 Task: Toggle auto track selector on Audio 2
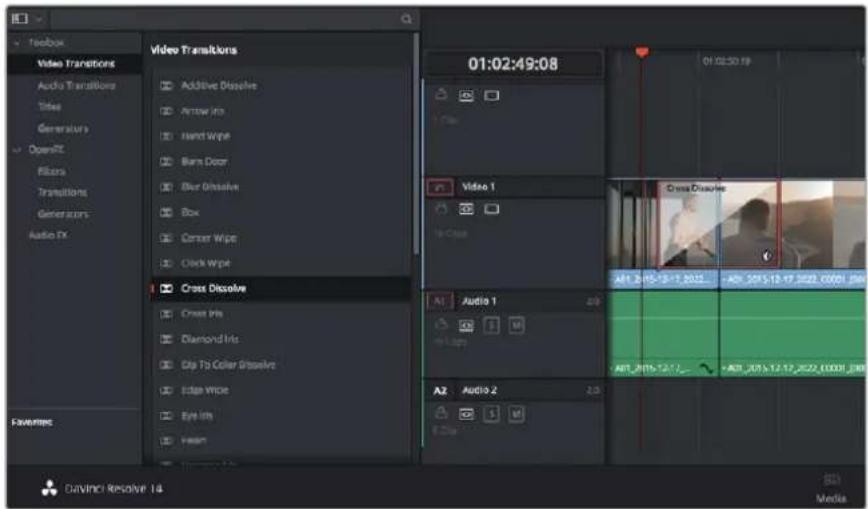[x=467, y=414]
